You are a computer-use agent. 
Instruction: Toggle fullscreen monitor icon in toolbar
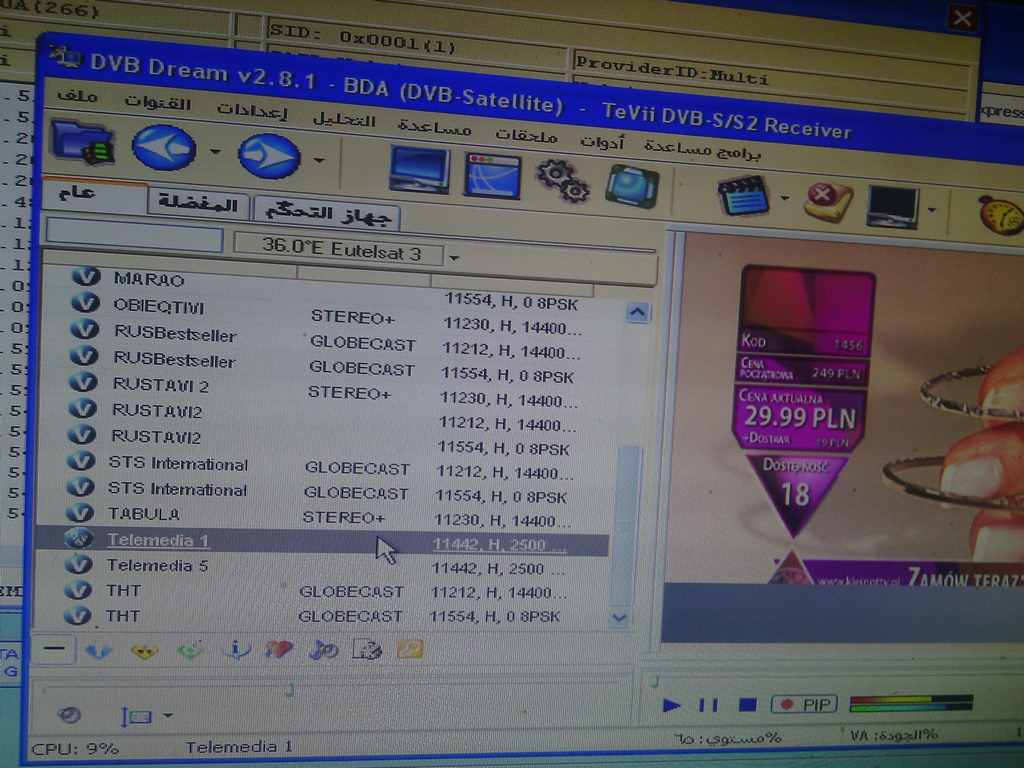pos(419,170)
